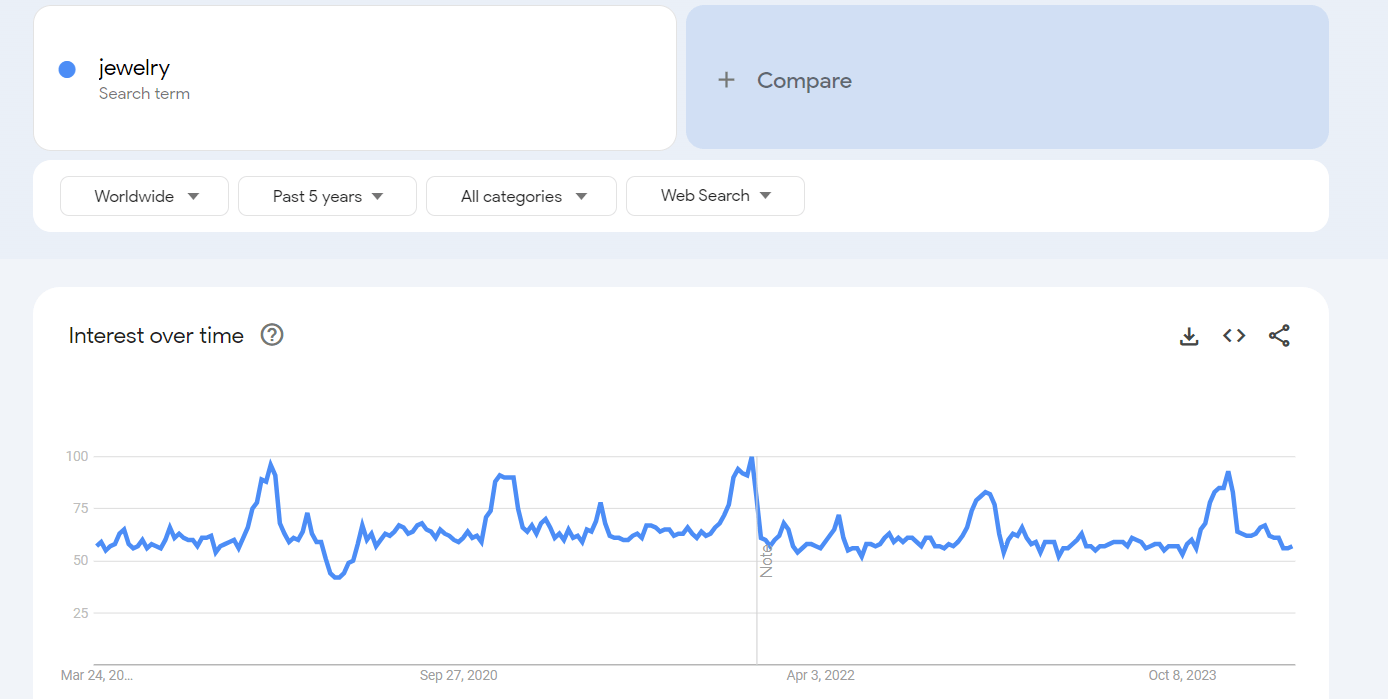Click the Note marker on chart
Image resolution: width=1388 pixels, height=699 pixels.
(x=767, y=560)
